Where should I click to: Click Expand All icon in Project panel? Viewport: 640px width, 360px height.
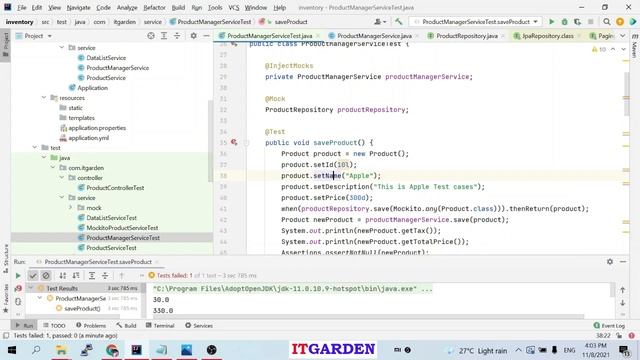(164, 36)
